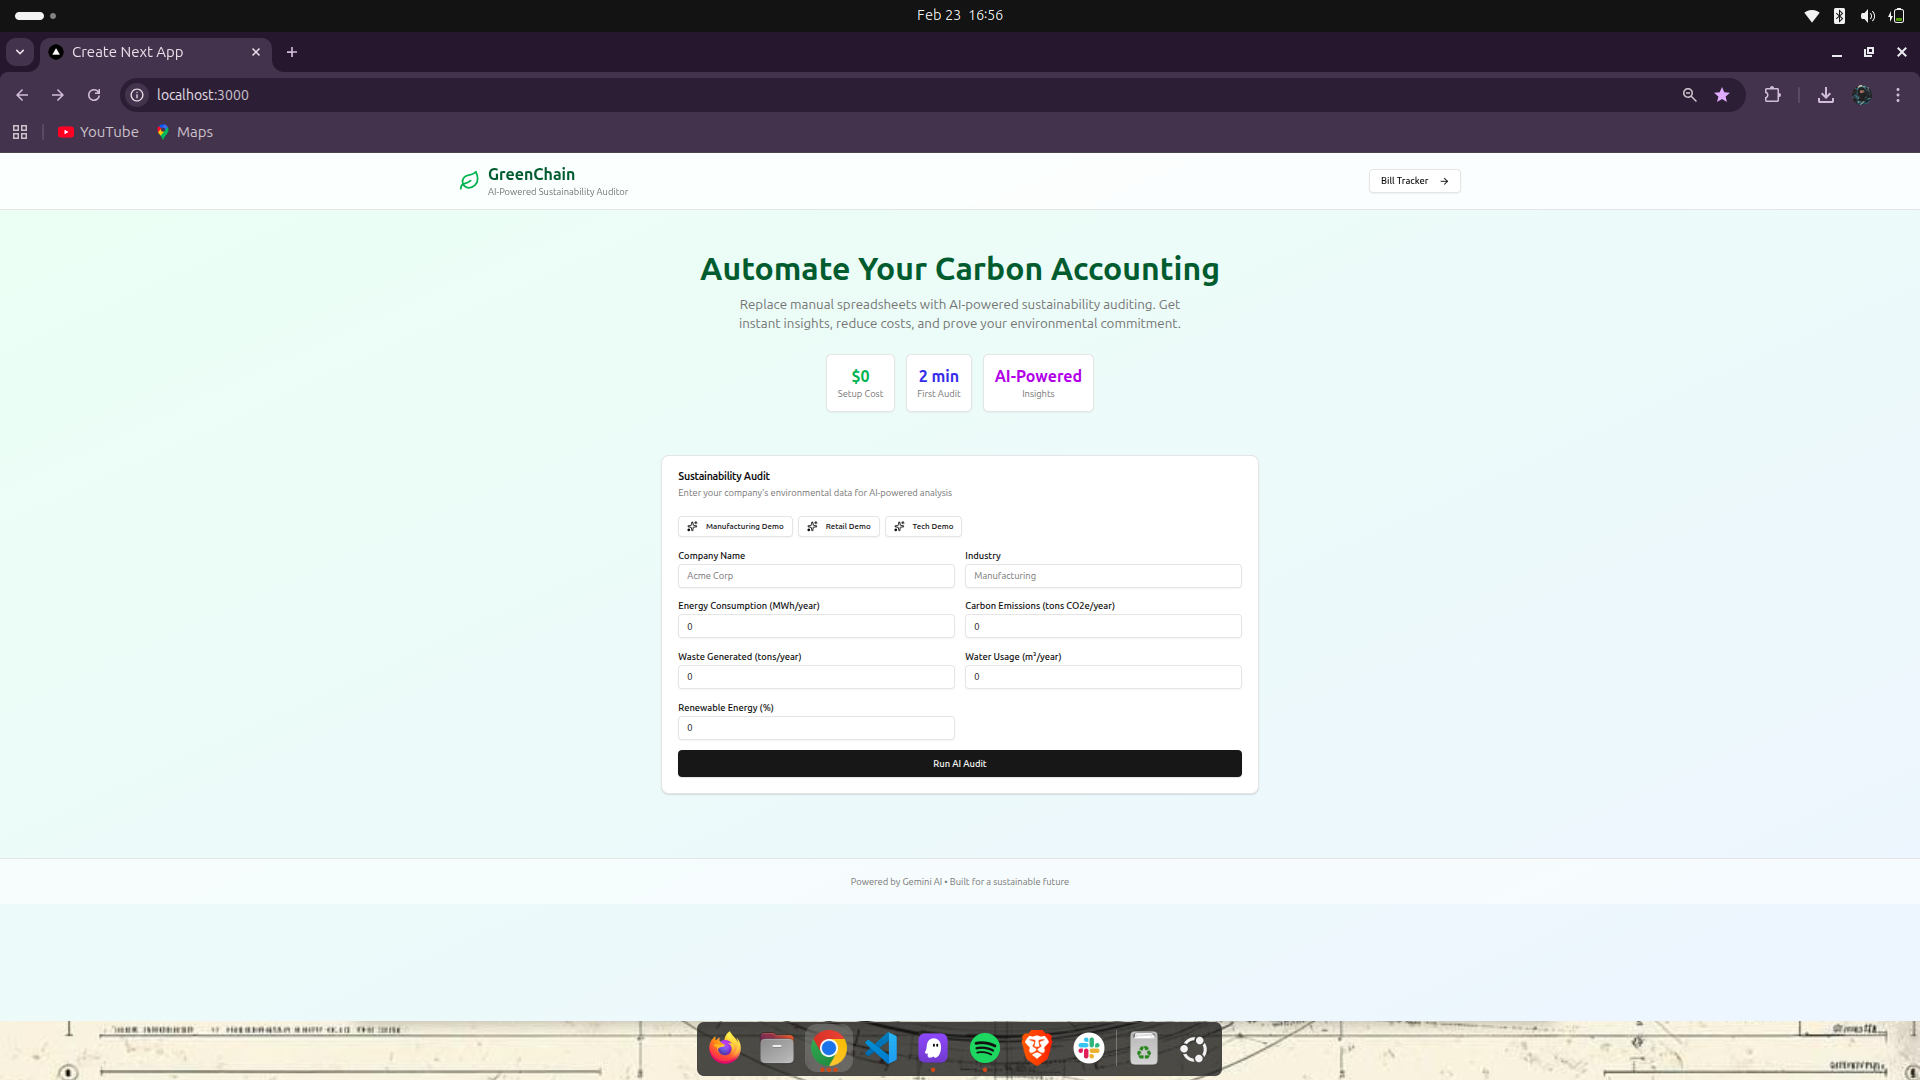Load the Tech Demo data
1920x1080 pixels.
click(x=923, y=527)
